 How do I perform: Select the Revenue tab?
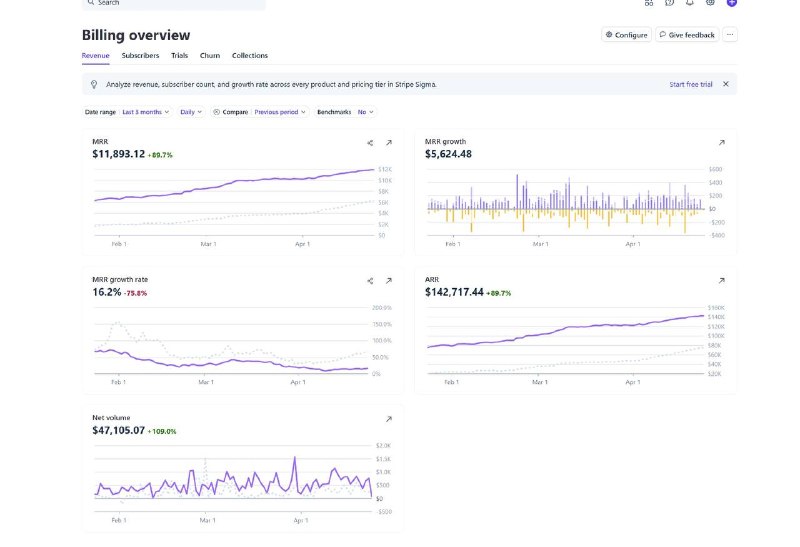click(95, 56)
